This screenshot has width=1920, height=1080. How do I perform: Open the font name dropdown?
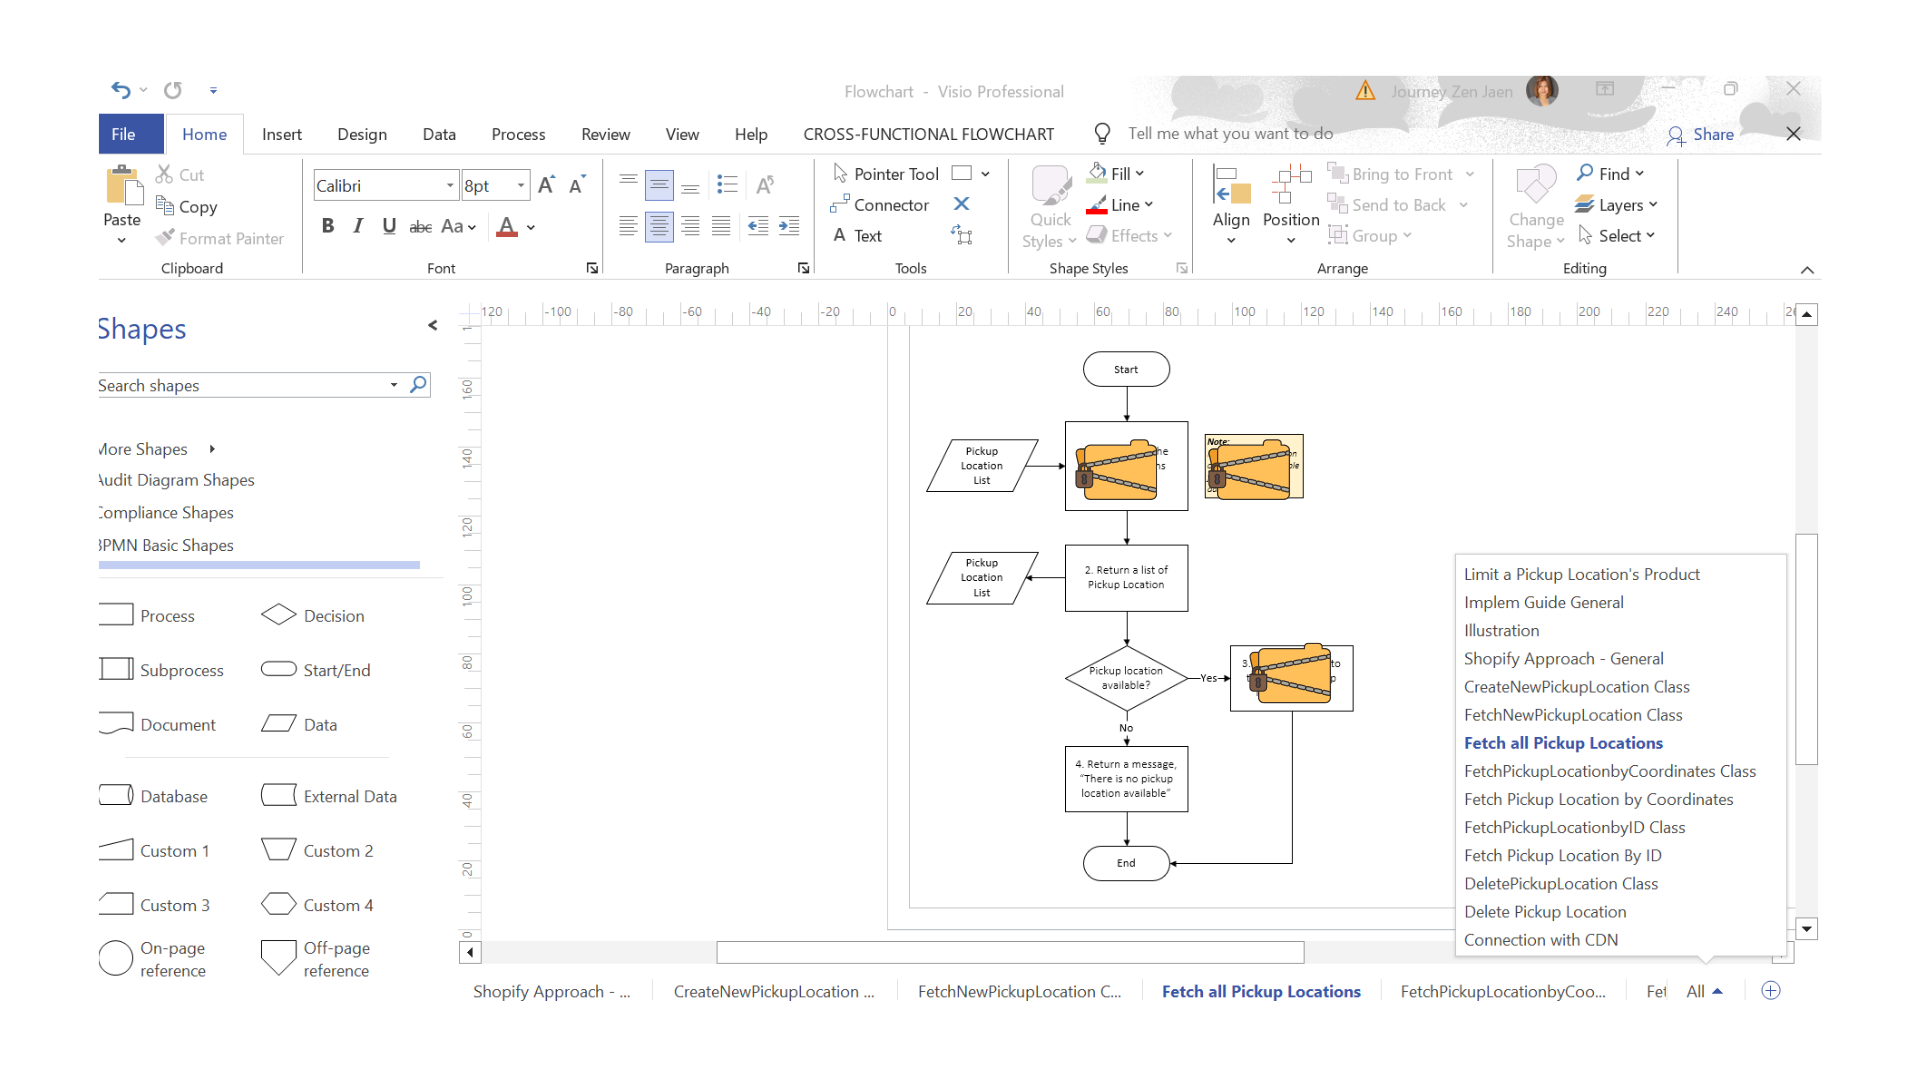click(x=449, y=186)
